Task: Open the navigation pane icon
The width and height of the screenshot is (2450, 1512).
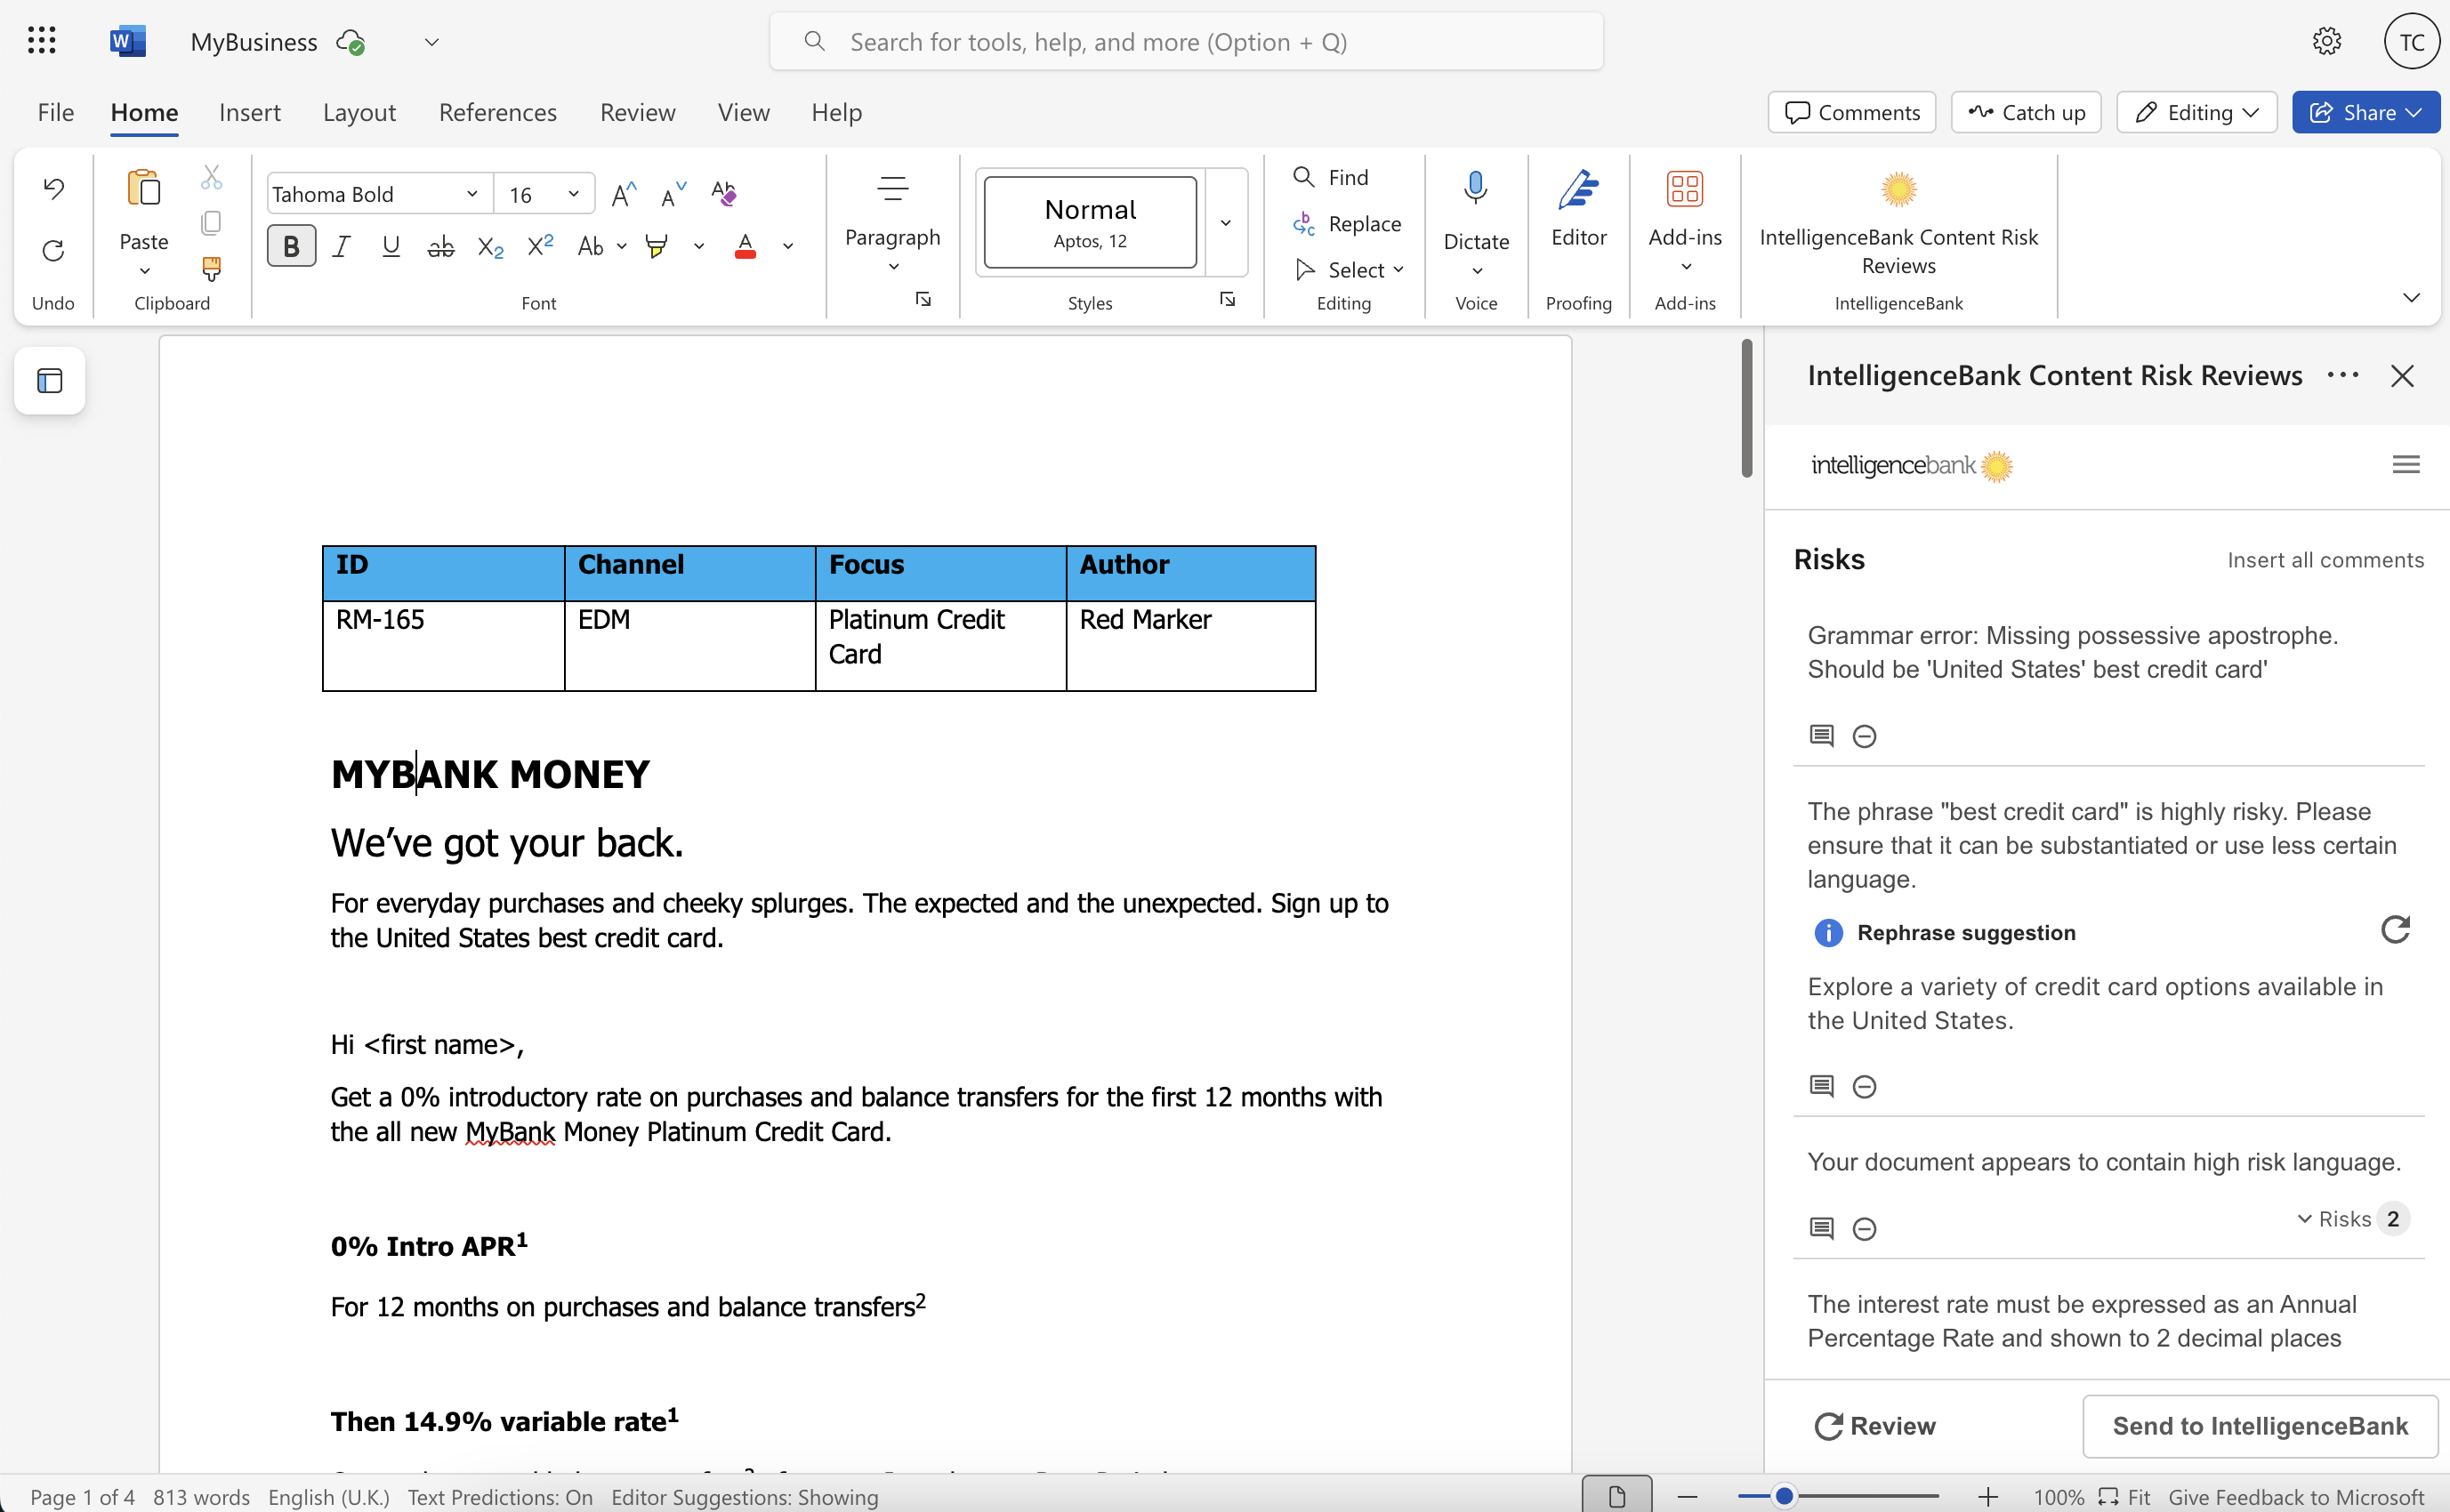Action: pyautogui.click(x=50, y=381)
